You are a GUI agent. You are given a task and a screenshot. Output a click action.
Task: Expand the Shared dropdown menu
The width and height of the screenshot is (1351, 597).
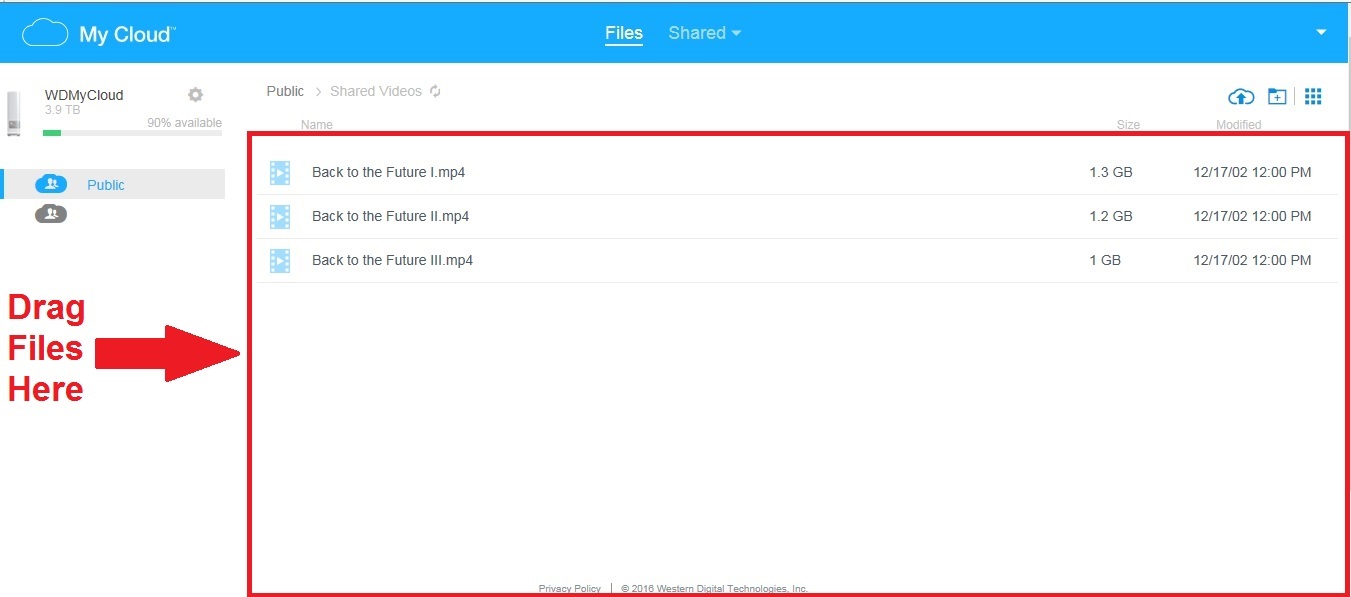click(x=705, y=33)
